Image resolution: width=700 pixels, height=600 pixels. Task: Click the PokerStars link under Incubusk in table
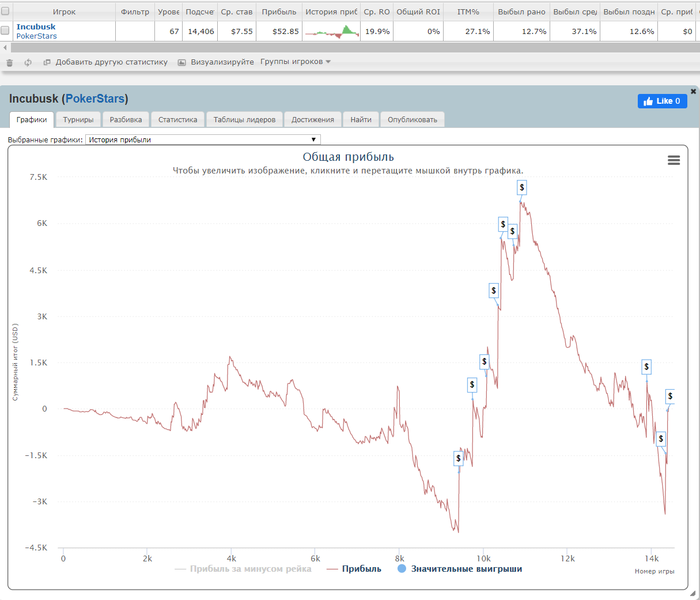pos(37,36)
